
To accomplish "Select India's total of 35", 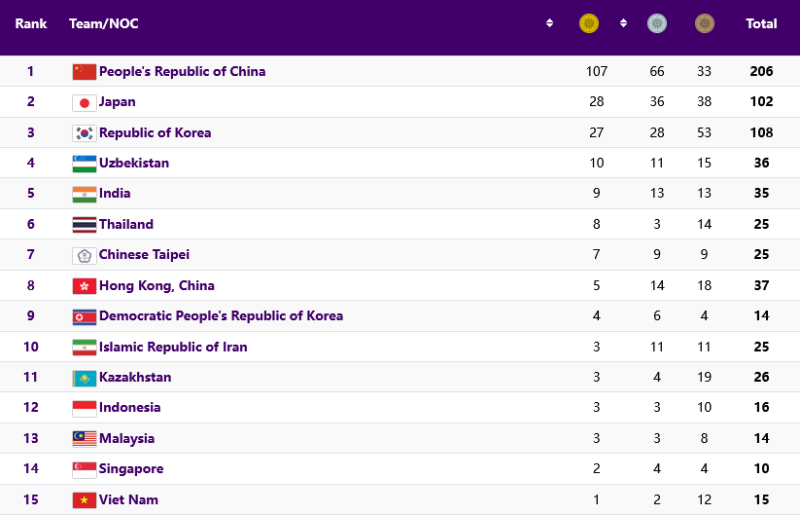I will click(x=761, y=193).
